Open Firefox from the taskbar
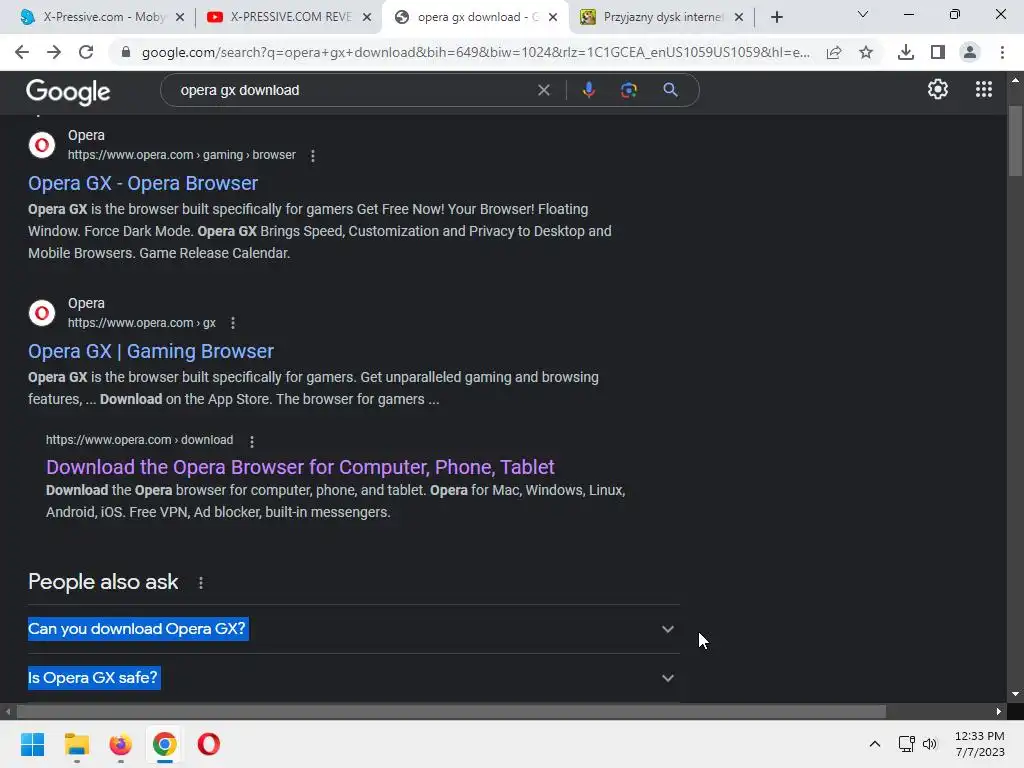Screen dimensions: 1024x768 [x=120, y=744]
